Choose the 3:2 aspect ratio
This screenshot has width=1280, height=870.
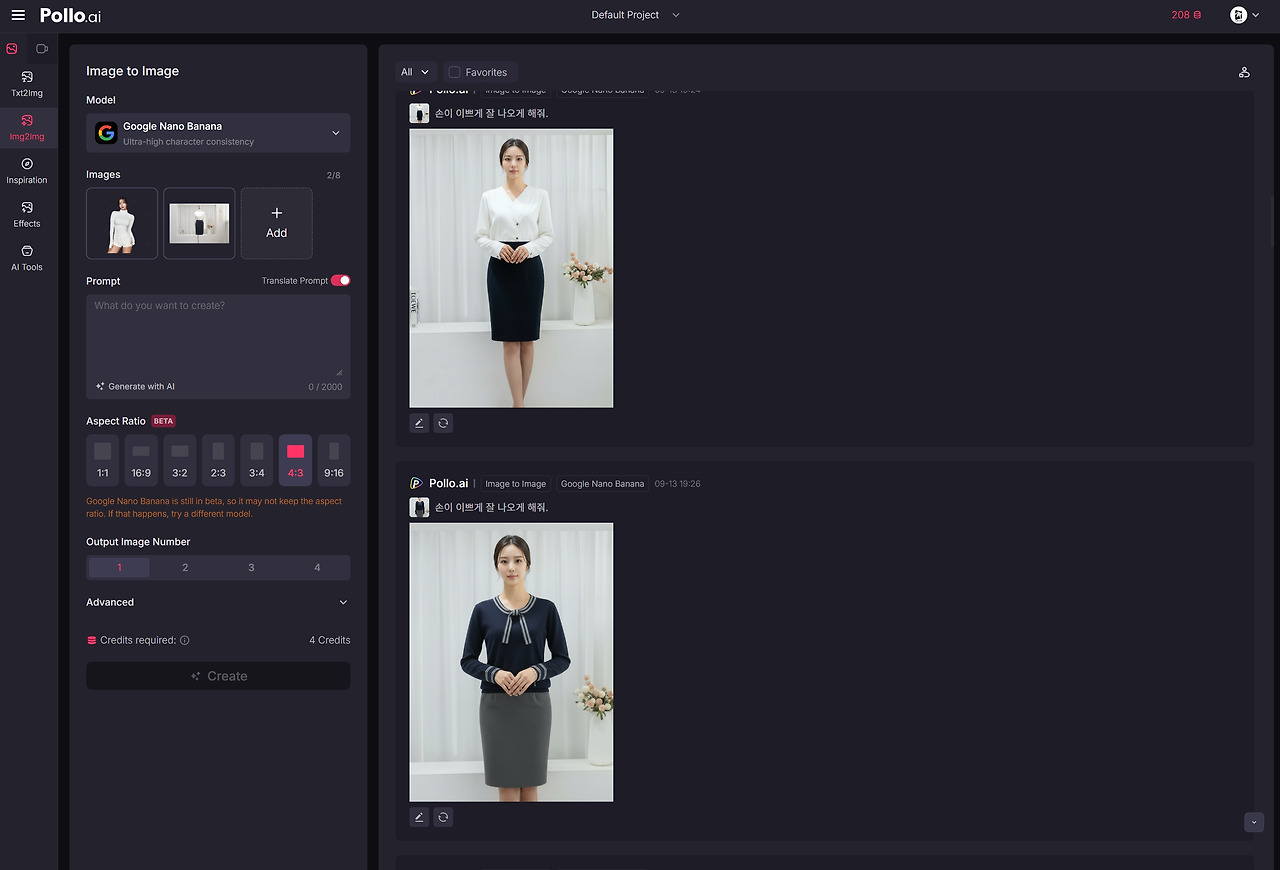[x=180, y=461]
